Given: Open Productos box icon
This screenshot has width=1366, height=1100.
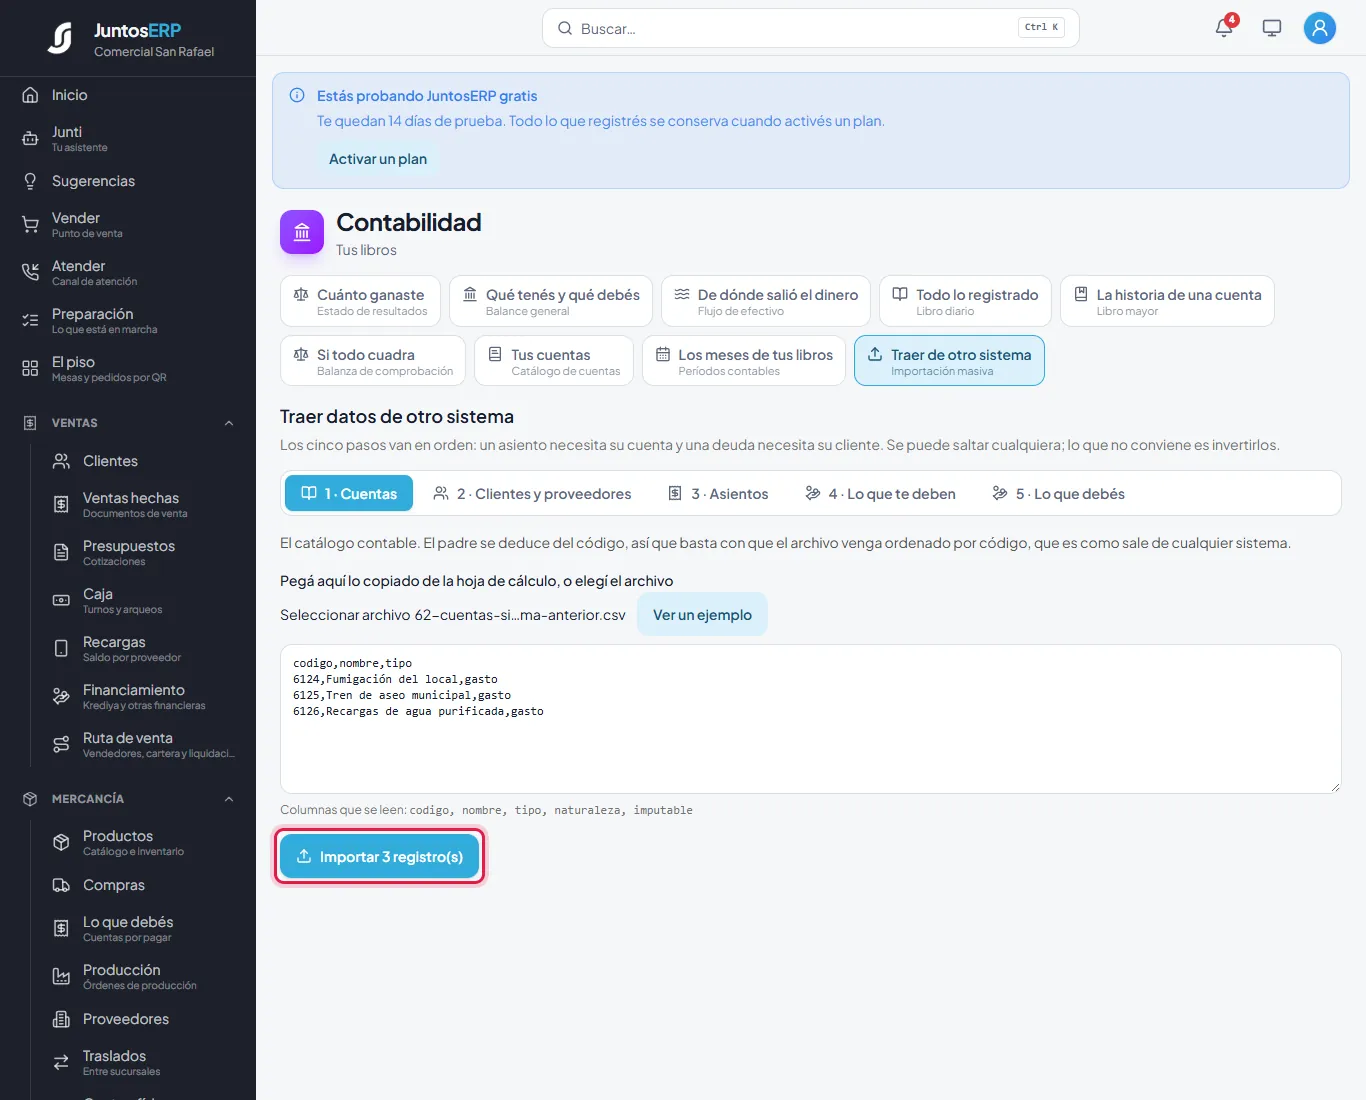Looking at the screenshot, I should (61, 843).
